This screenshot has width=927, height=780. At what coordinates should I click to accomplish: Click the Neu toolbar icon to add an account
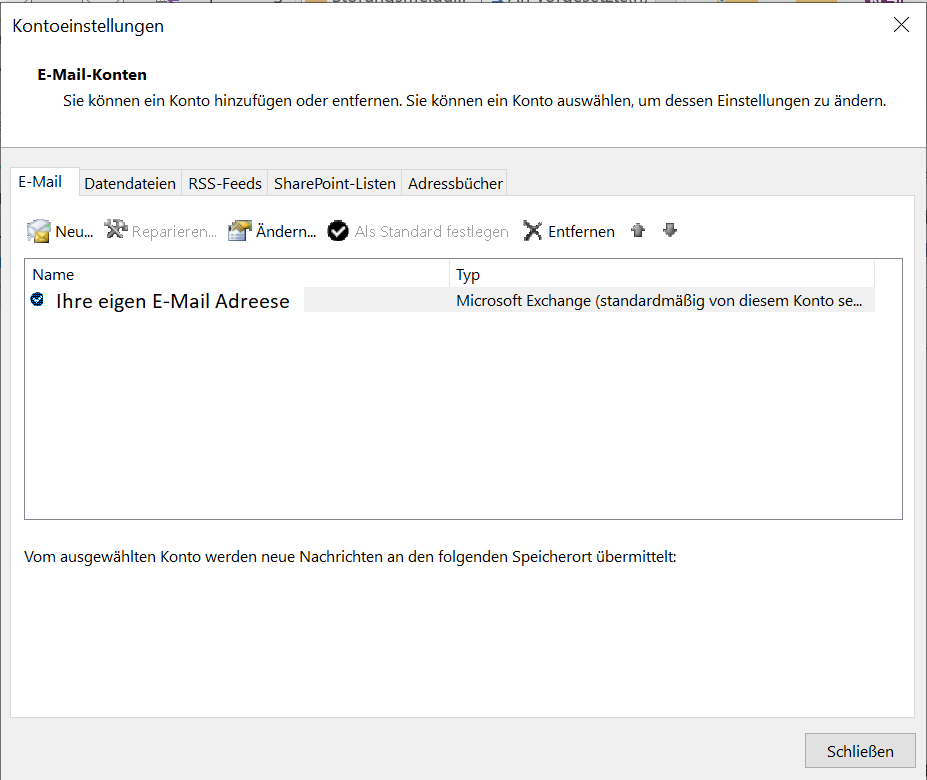60,230
